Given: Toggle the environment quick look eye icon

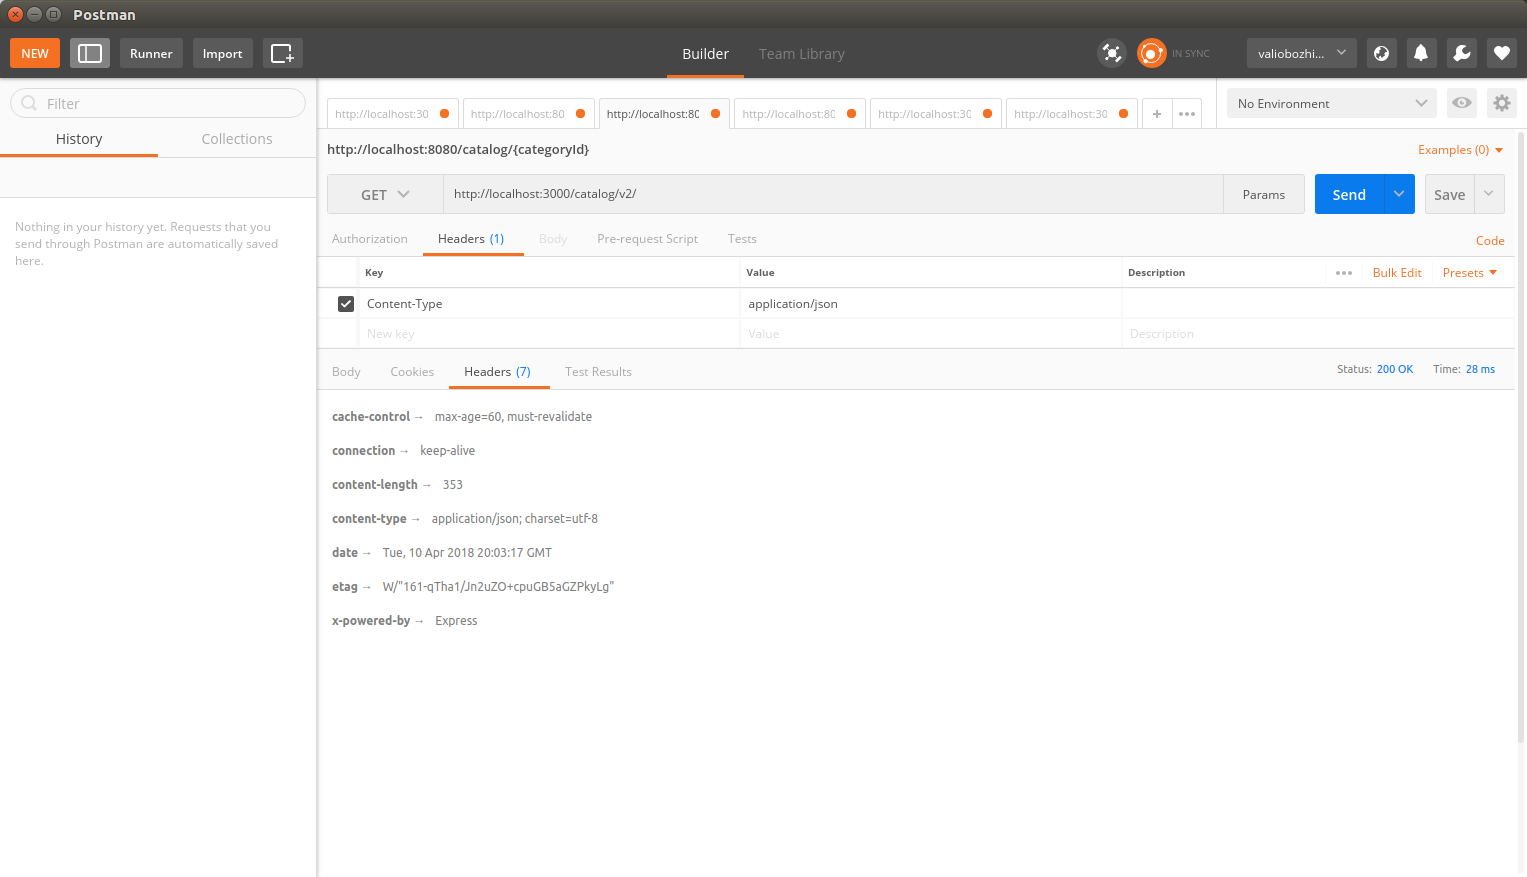Looking at the screenshot, I should (x=1461, y=103).
